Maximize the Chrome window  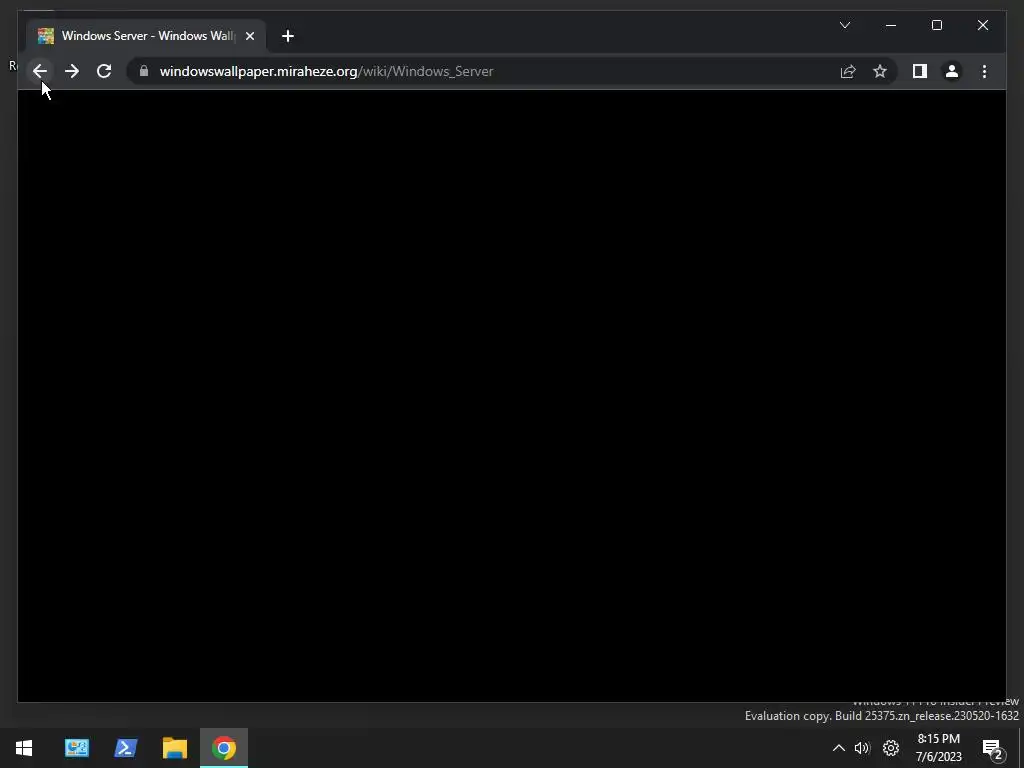(936, 25)
